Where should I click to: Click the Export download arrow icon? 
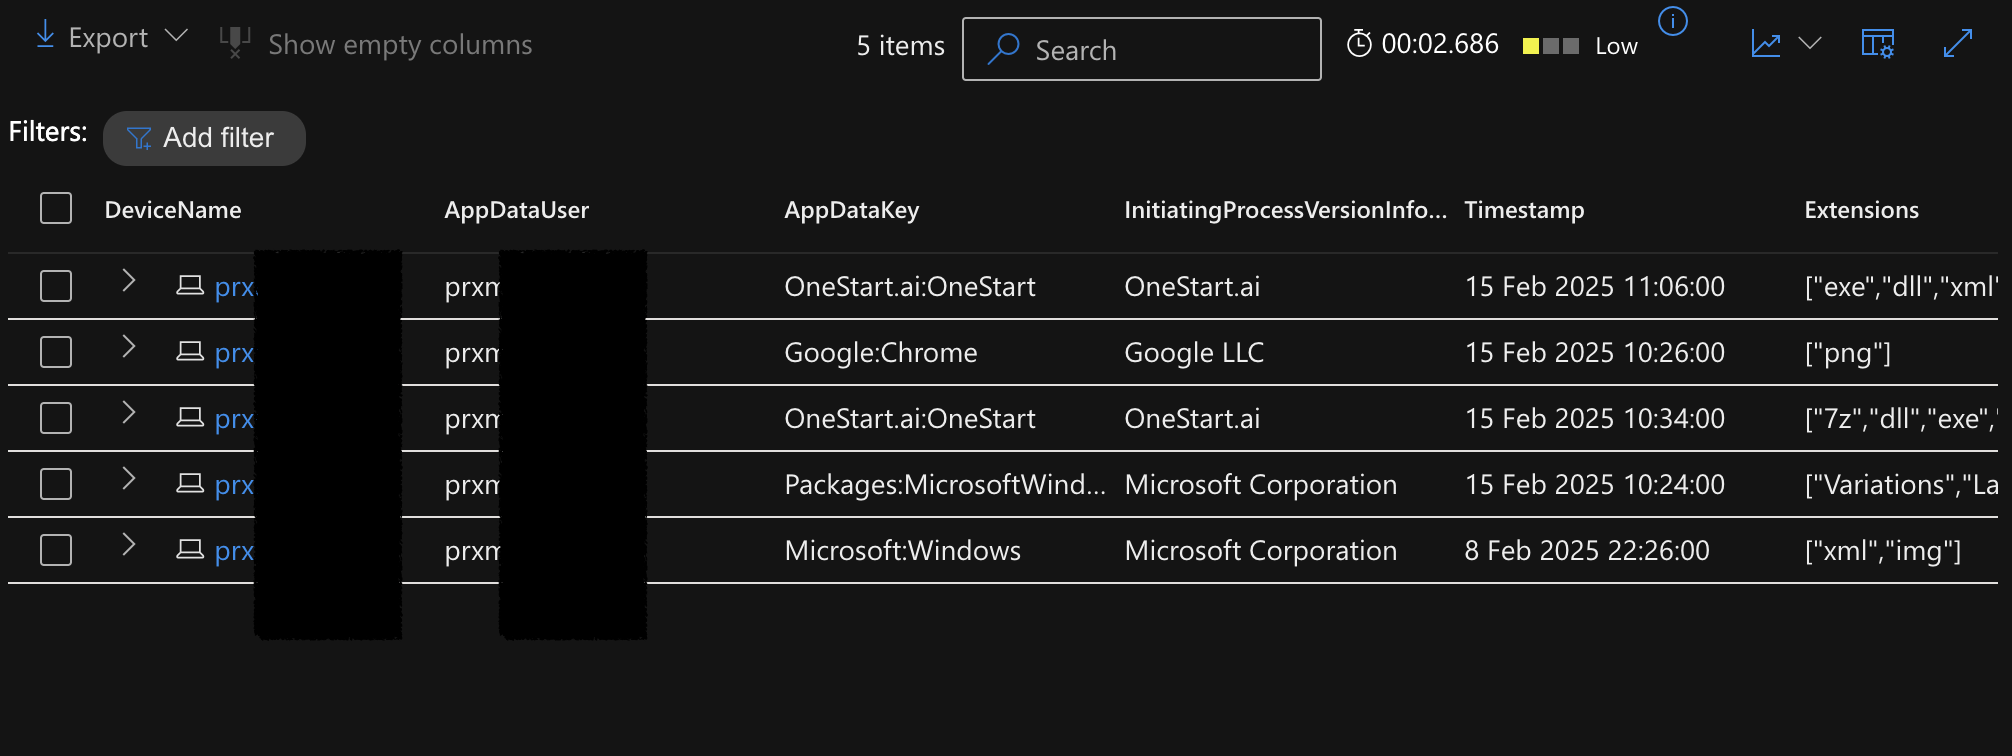coord(45,36)
